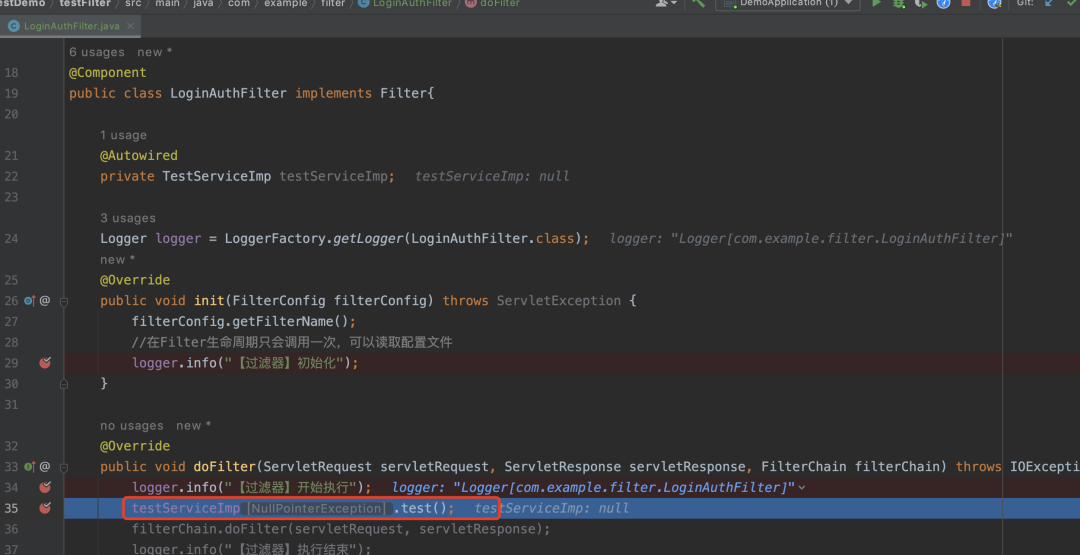Build project with the green hammer icon
Viewport: 1080px width, 555px height.
tap(698, 3)
